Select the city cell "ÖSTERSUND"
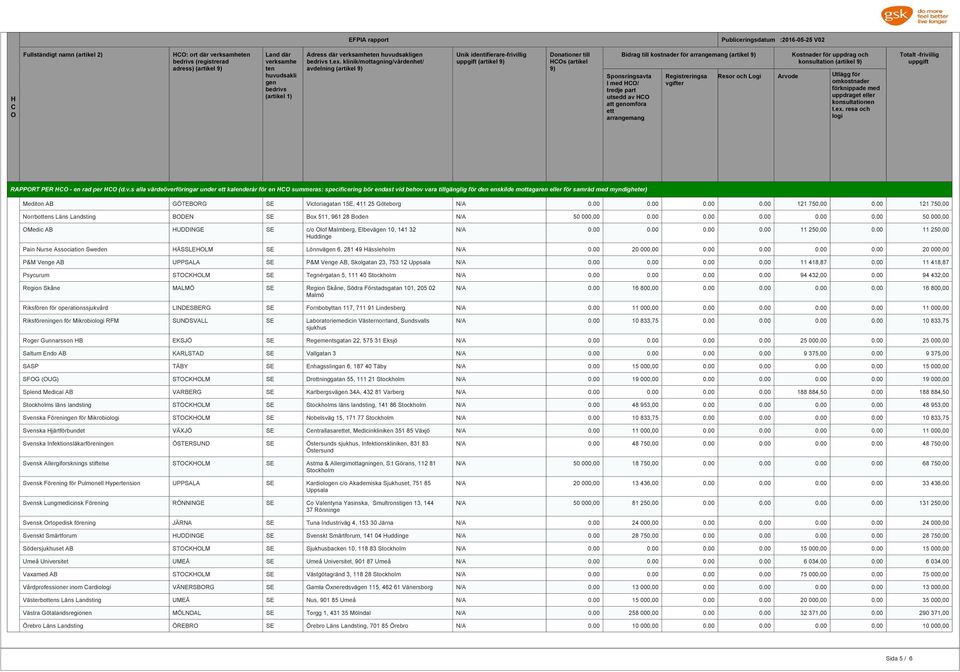The image size is (960, 672). (216, 447)
